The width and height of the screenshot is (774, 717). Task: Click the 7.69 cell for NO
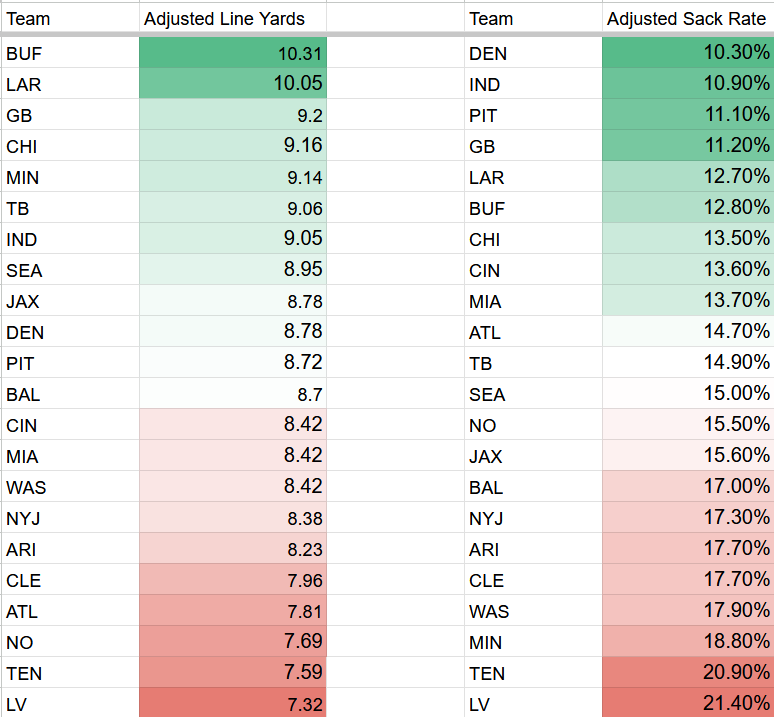[x=233, y=642]
